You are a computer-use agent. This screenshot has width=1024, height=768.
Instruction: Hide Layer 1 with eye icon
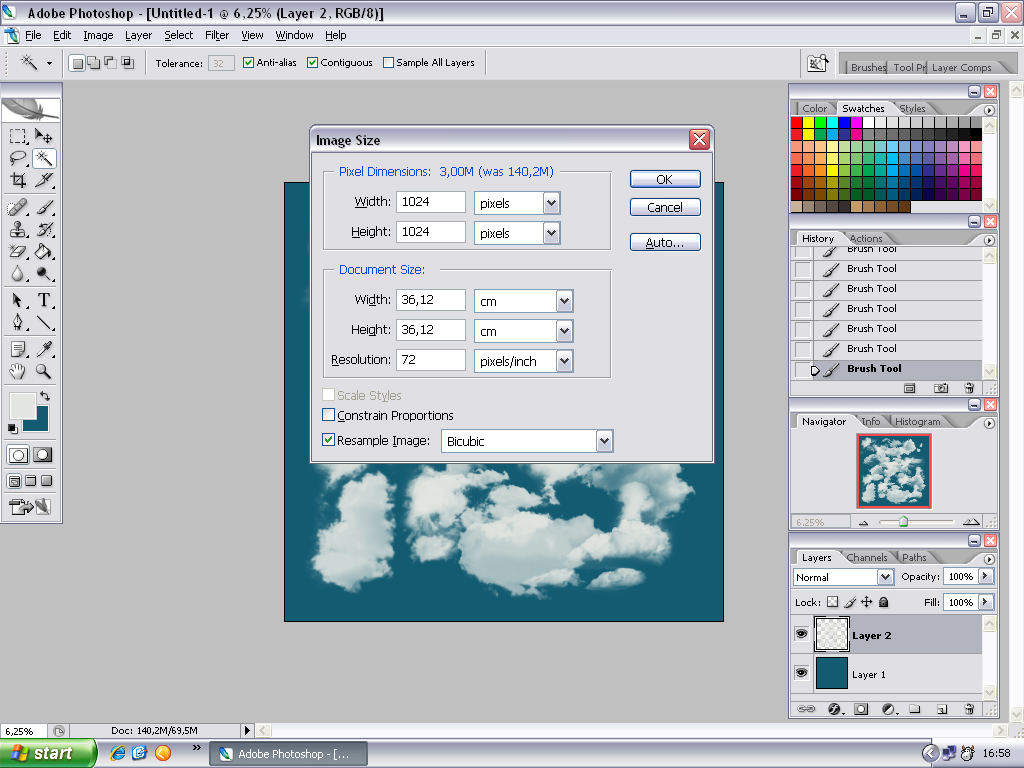[x=802, y=673]
